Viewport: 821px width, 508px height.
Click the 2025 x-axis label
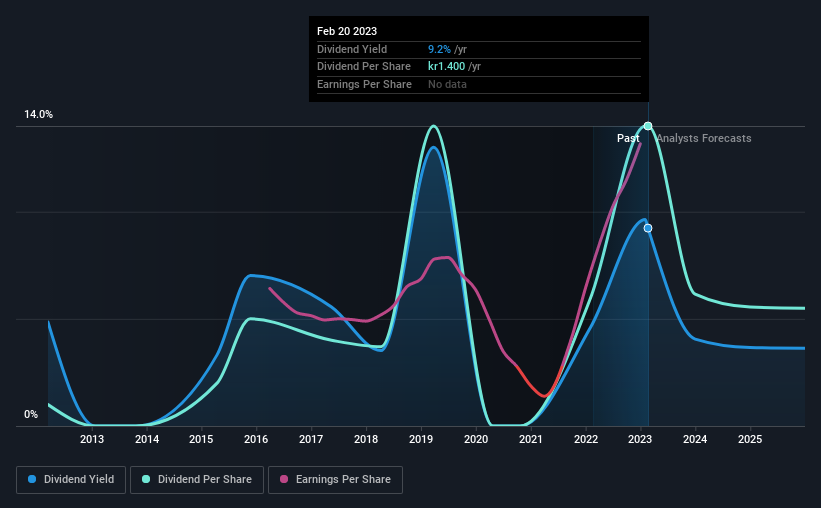pos(750,439)
